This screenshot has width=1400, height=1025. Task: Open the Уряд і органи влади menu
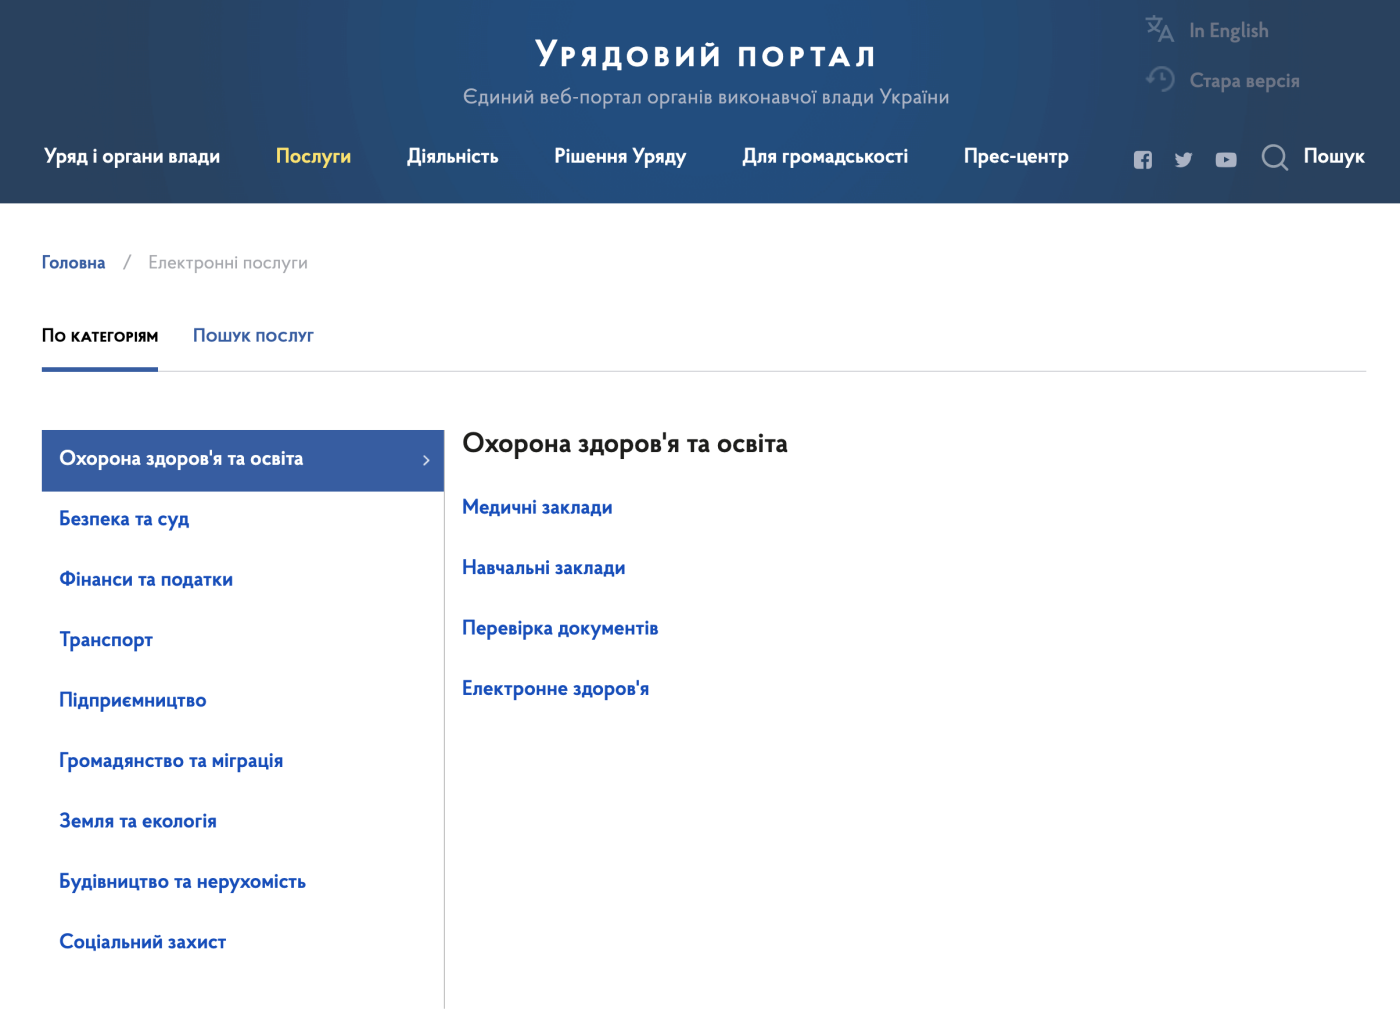coord(132,156)
